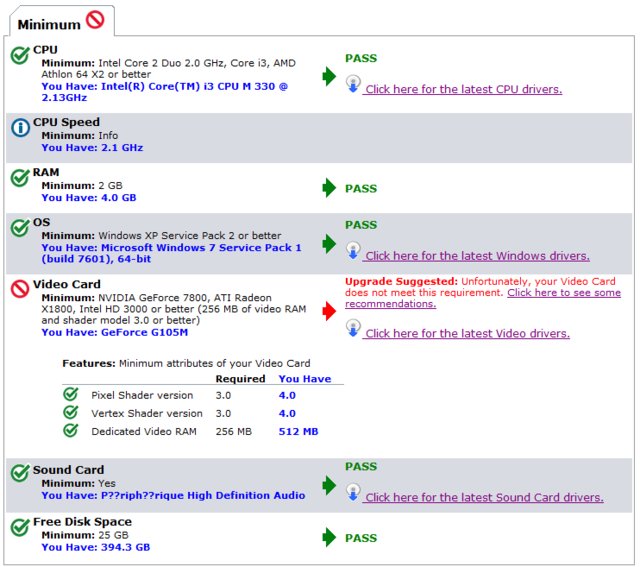
Task: Click the download icon next to CPU drivers link
Action: pyautogui.click(x=353, y=85)
